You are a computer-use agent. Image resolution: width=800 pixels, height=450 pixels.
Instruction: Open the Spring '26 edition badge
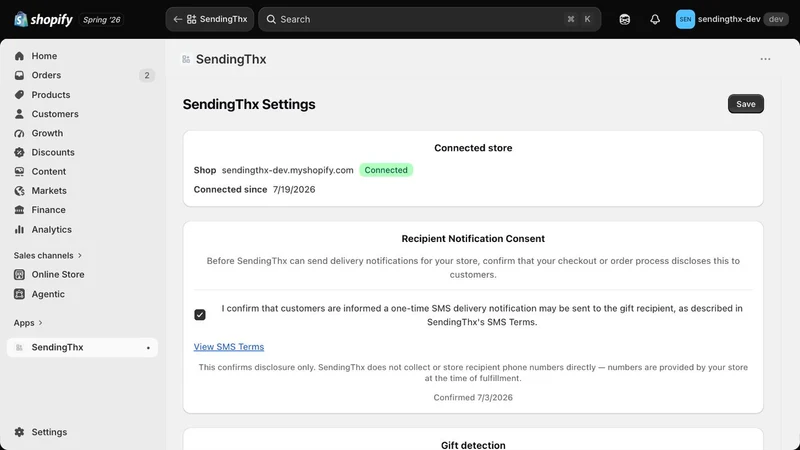click(102, 20)
